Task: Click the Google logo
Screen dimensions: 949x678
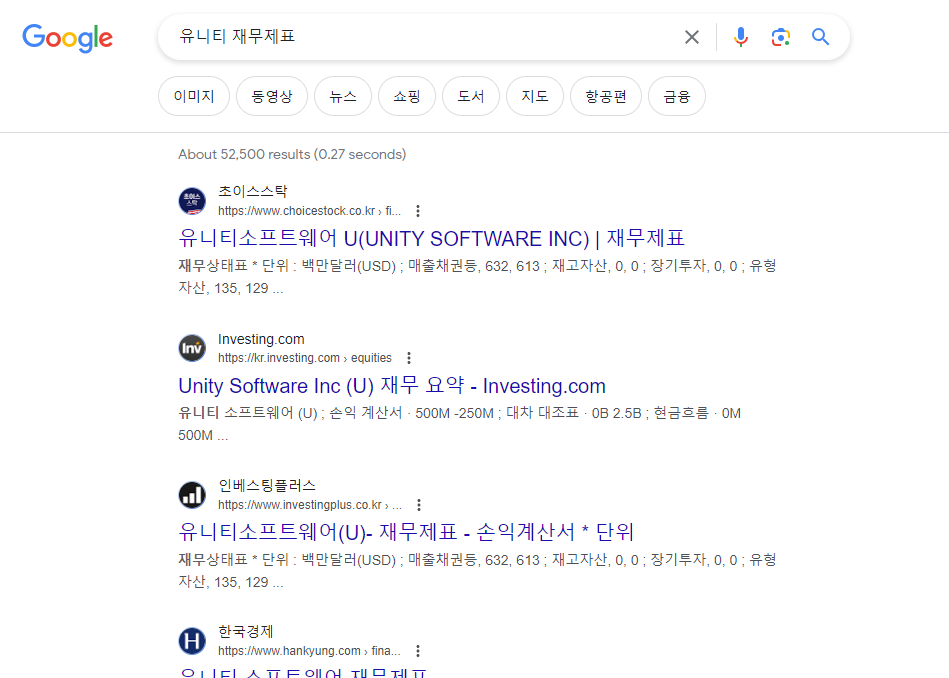Action: point(67,38)
